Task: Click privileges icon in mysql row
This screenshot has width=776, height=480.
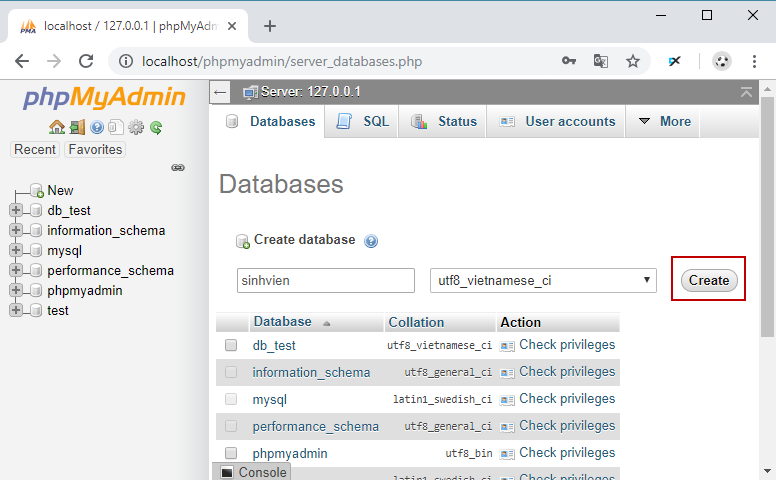Action: [507, 400]
